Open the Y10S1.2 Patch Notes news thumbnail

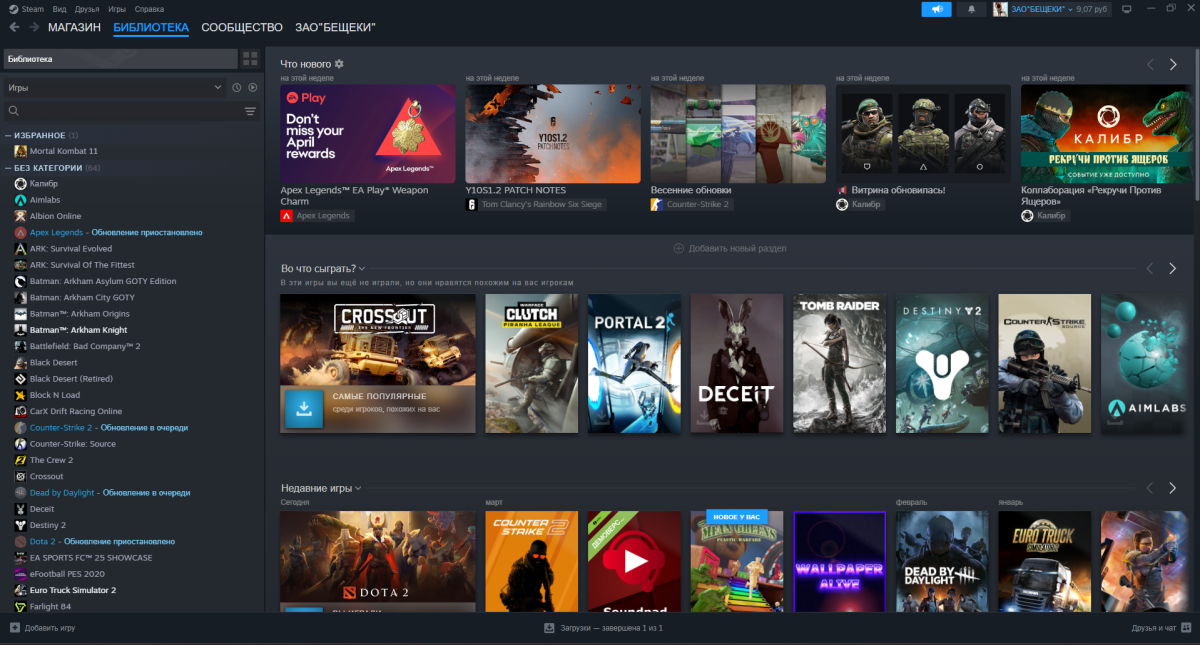click(x=553, y=133)
